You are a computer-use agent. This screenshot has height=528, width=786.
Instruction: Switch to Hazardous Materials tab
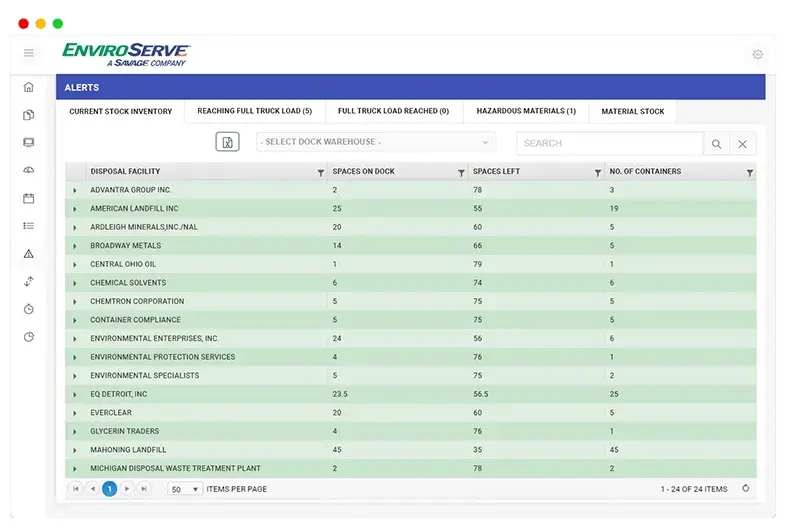[x=526, y=111]
